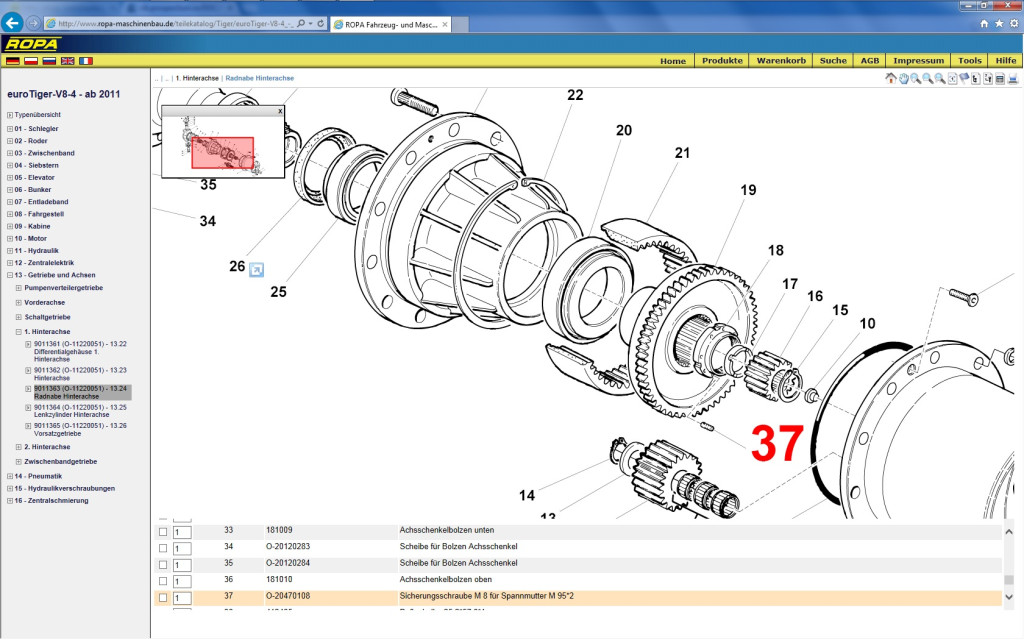Expand the 2. Hinterachse tree node
1024x640 pixels.
18,447
